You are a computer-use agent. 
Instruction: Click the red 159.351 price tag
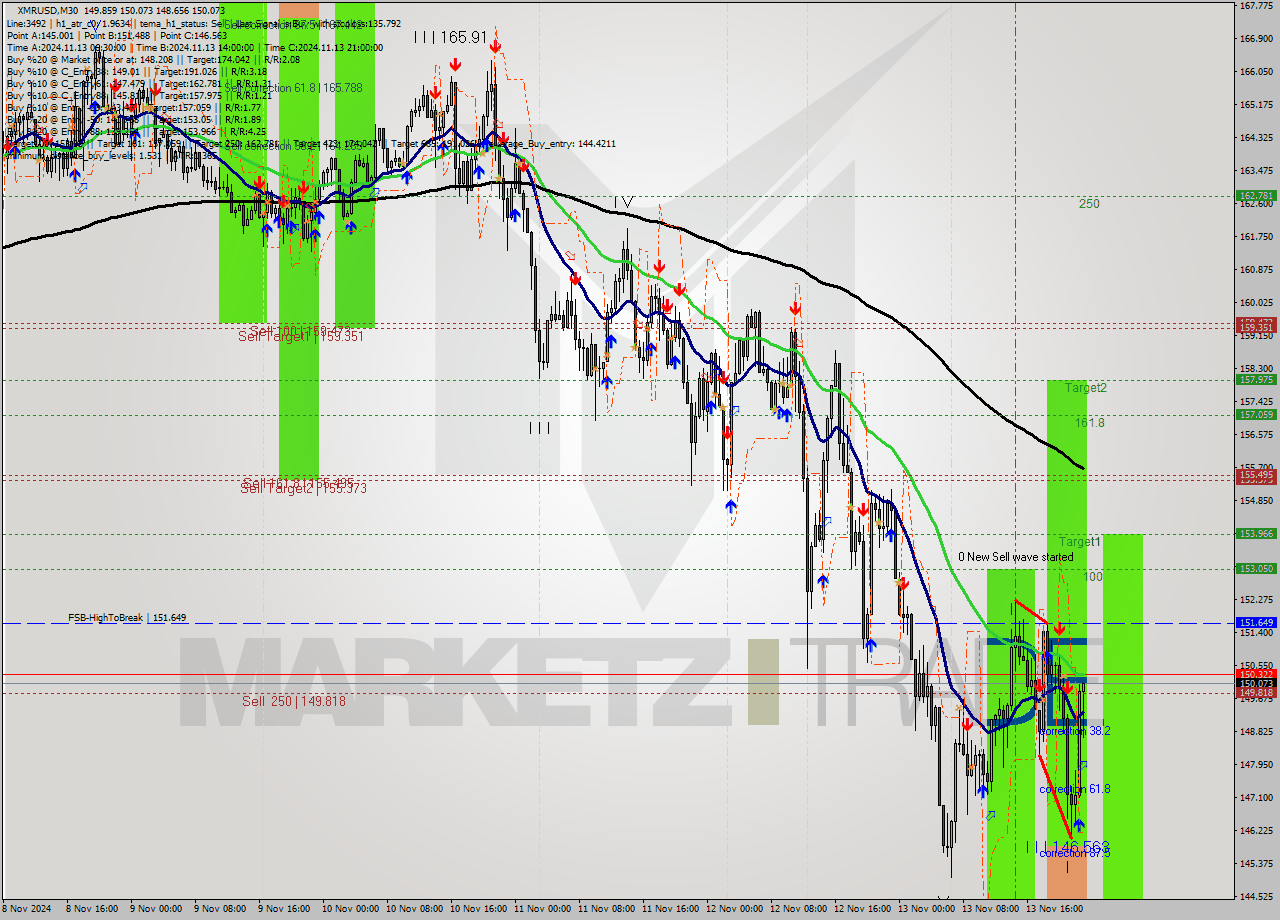(x=1256, y=327)
